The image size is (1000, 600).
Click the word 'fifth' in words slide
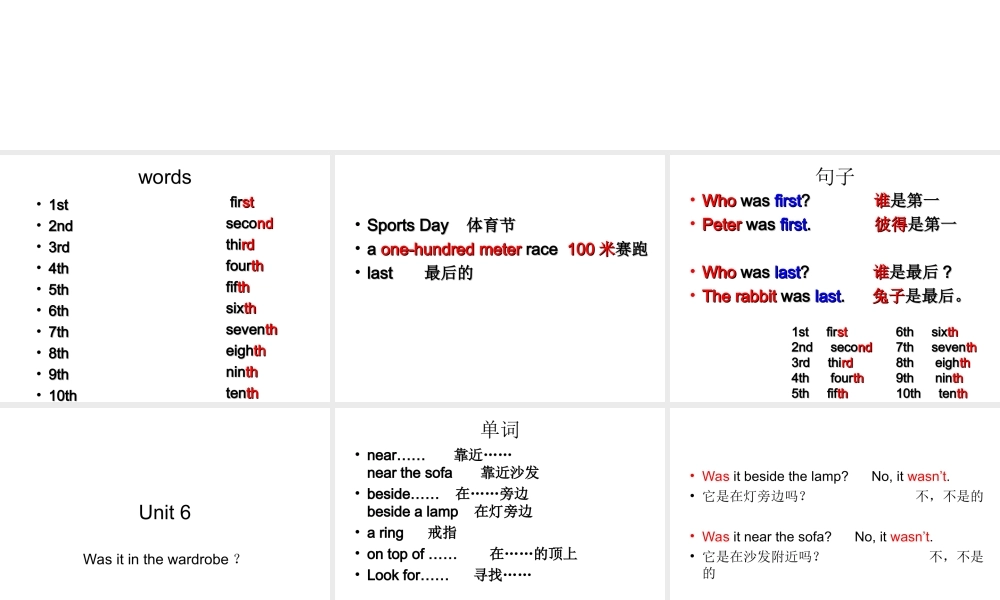pyautogui.click(x=237, y=287)
